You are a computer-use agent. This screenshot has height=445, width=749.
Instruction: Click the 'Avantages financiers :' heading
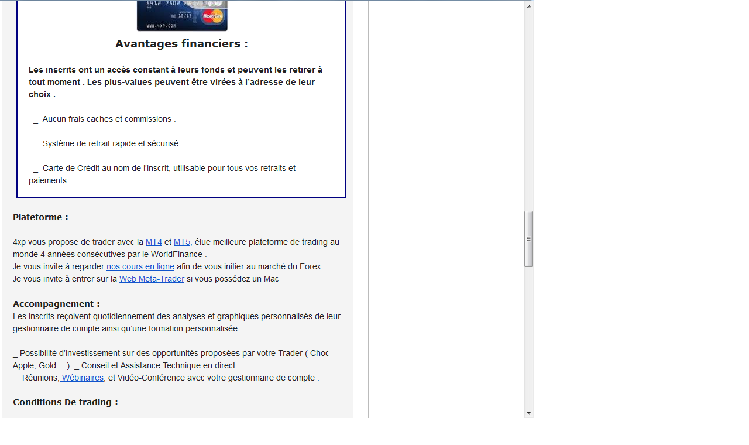pyautogui.click(x=182, y=43)
